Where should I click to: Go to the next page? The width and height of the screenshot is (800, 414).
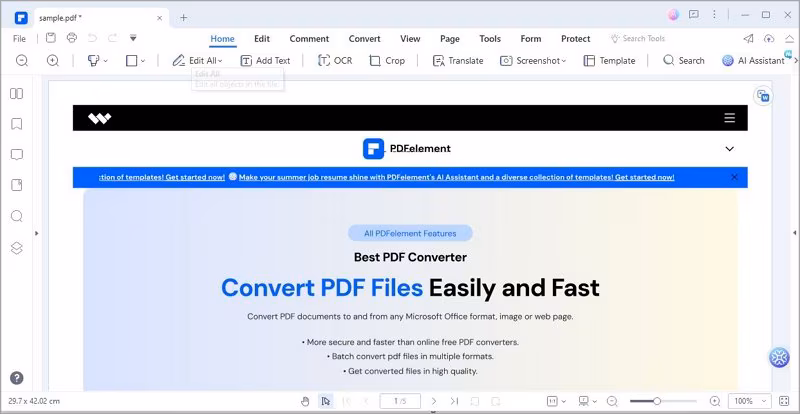point(434,401)
